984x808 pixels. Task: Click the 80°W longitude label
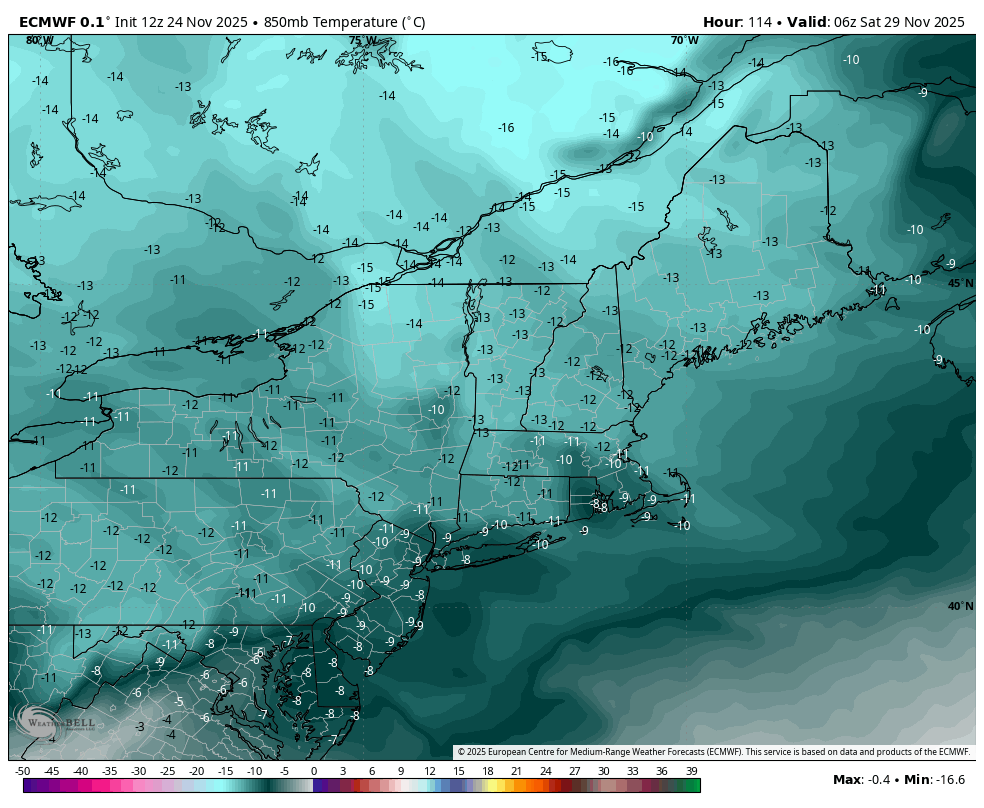click(x=40, y=40)
